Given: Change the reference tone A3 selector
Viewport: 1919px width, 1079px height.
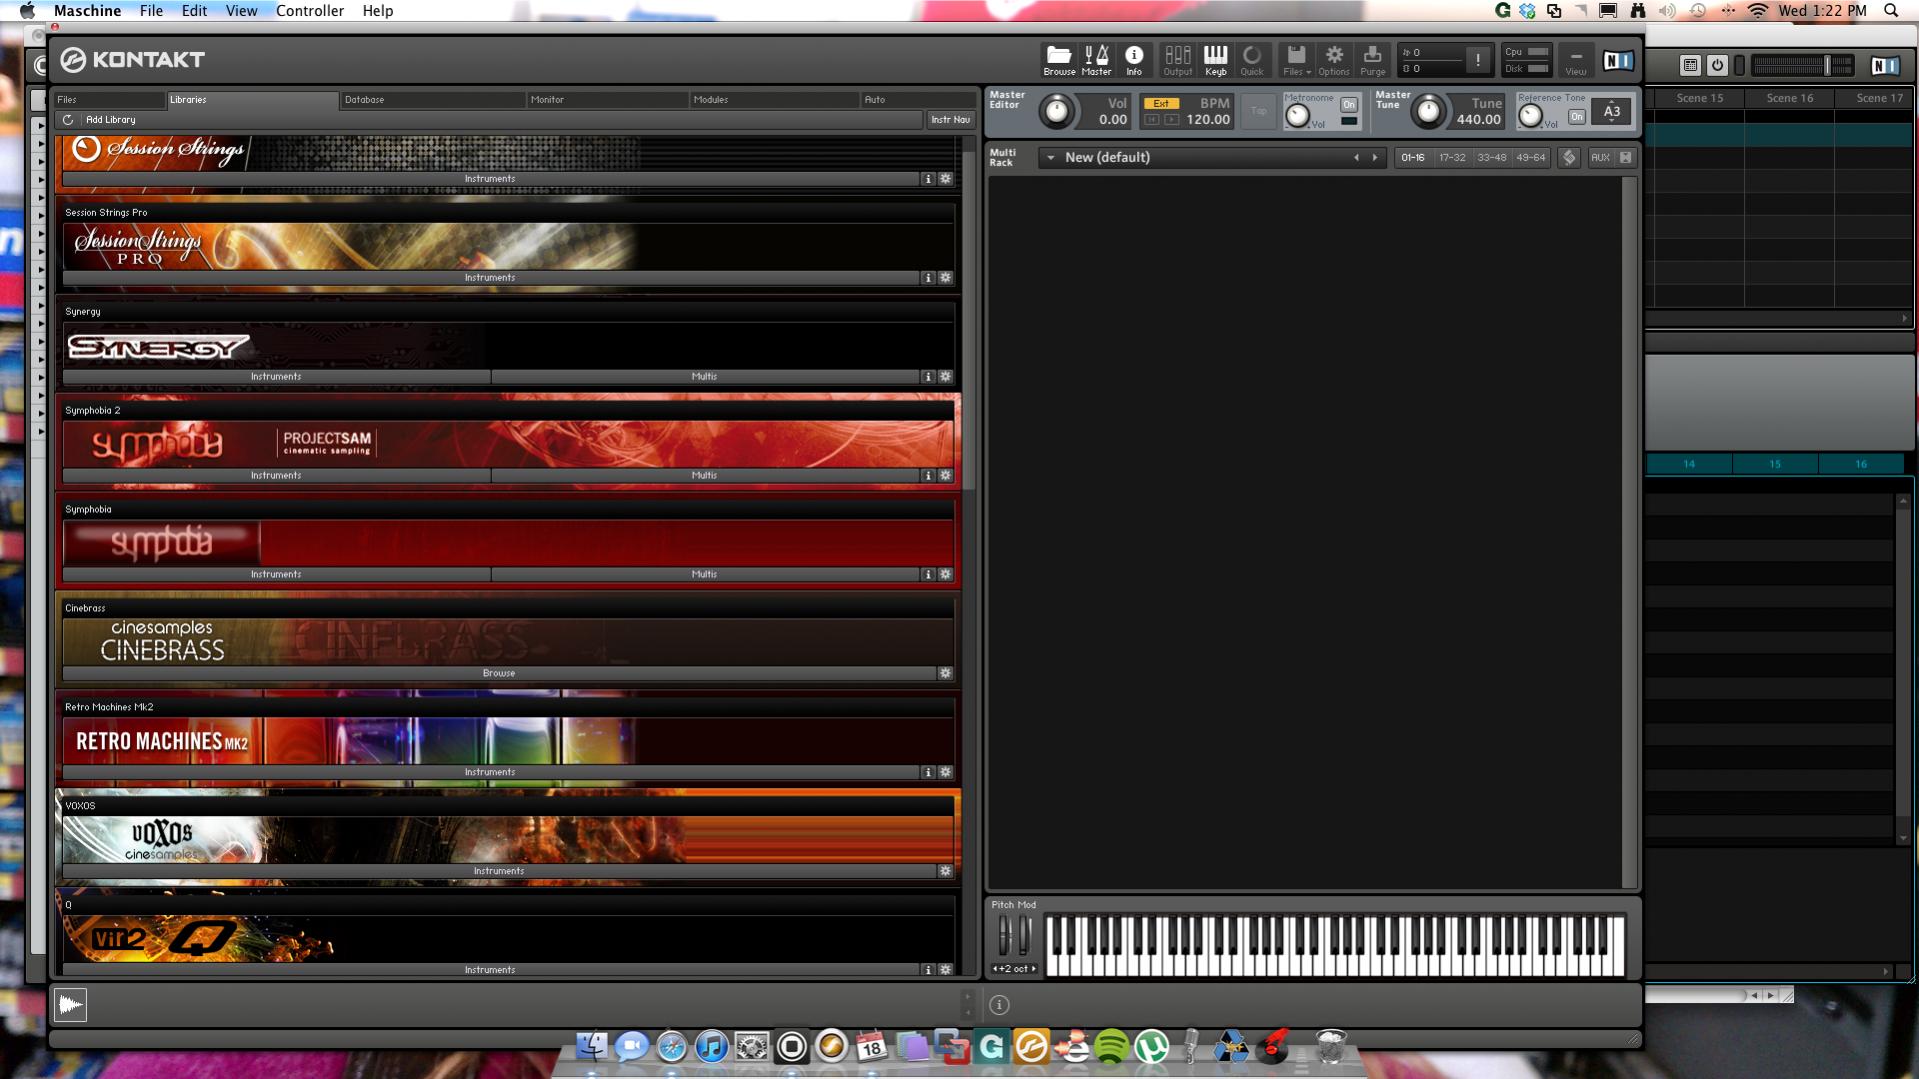Looking at the screenshot, I should point(1611,112).
